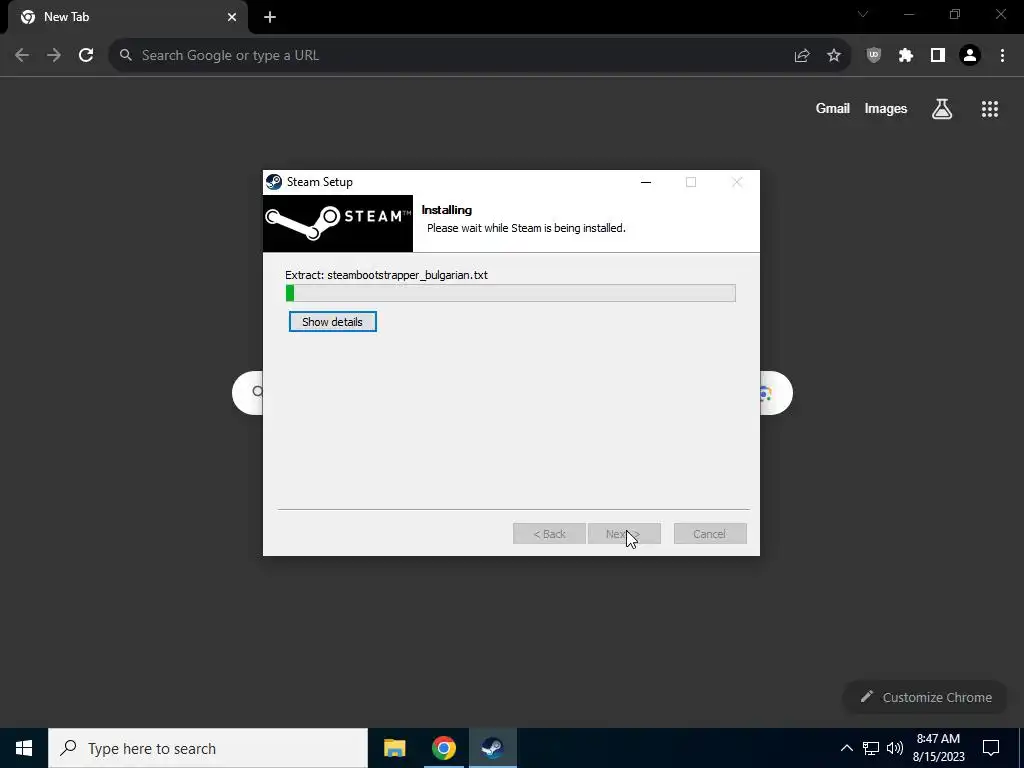Close the Steam Setup dialog

coord(737,182)
